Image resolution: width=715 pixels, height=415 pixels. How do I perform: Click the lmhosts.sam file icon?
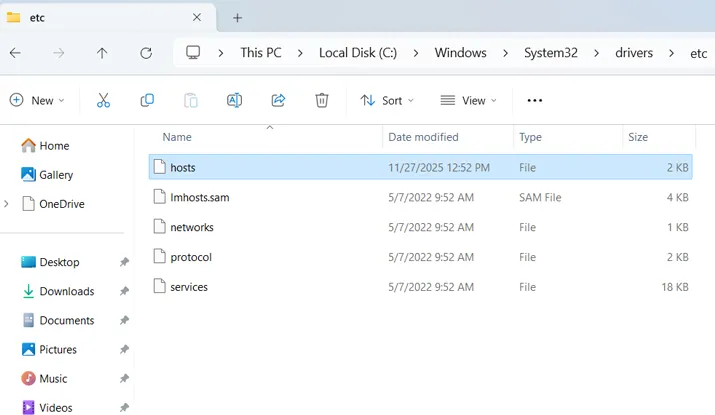pyautogui.click(x=160, y=197)
